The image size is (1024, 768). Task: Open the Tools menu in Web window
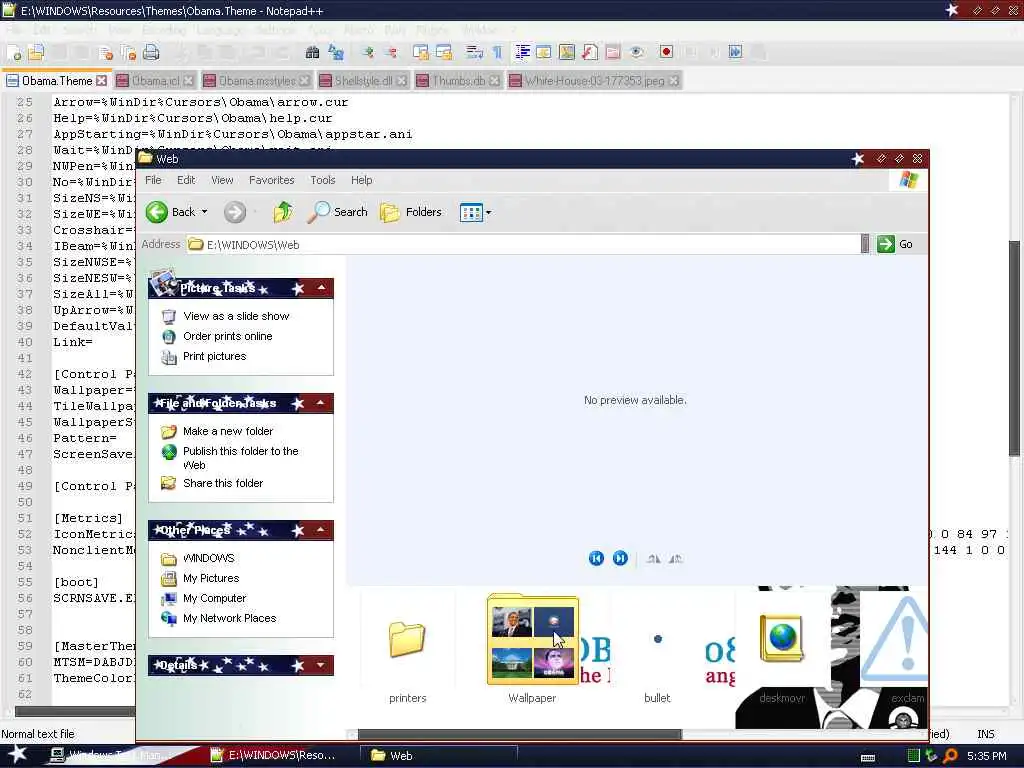[323, 180]
